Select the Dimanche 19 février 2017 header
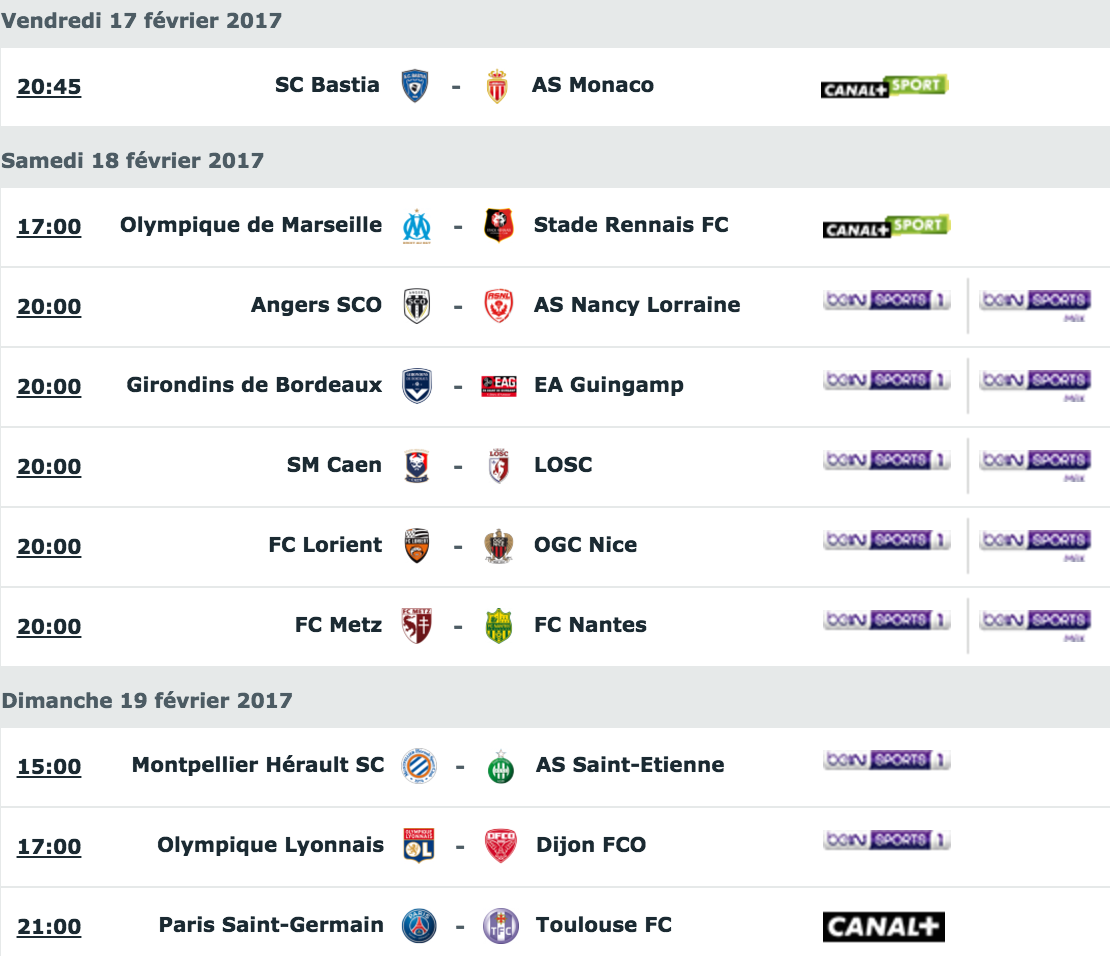 coord(147,700)
